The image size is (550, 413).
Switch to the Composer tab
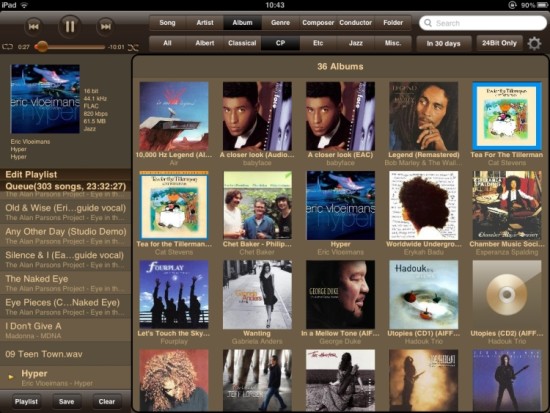pos(318,23)
